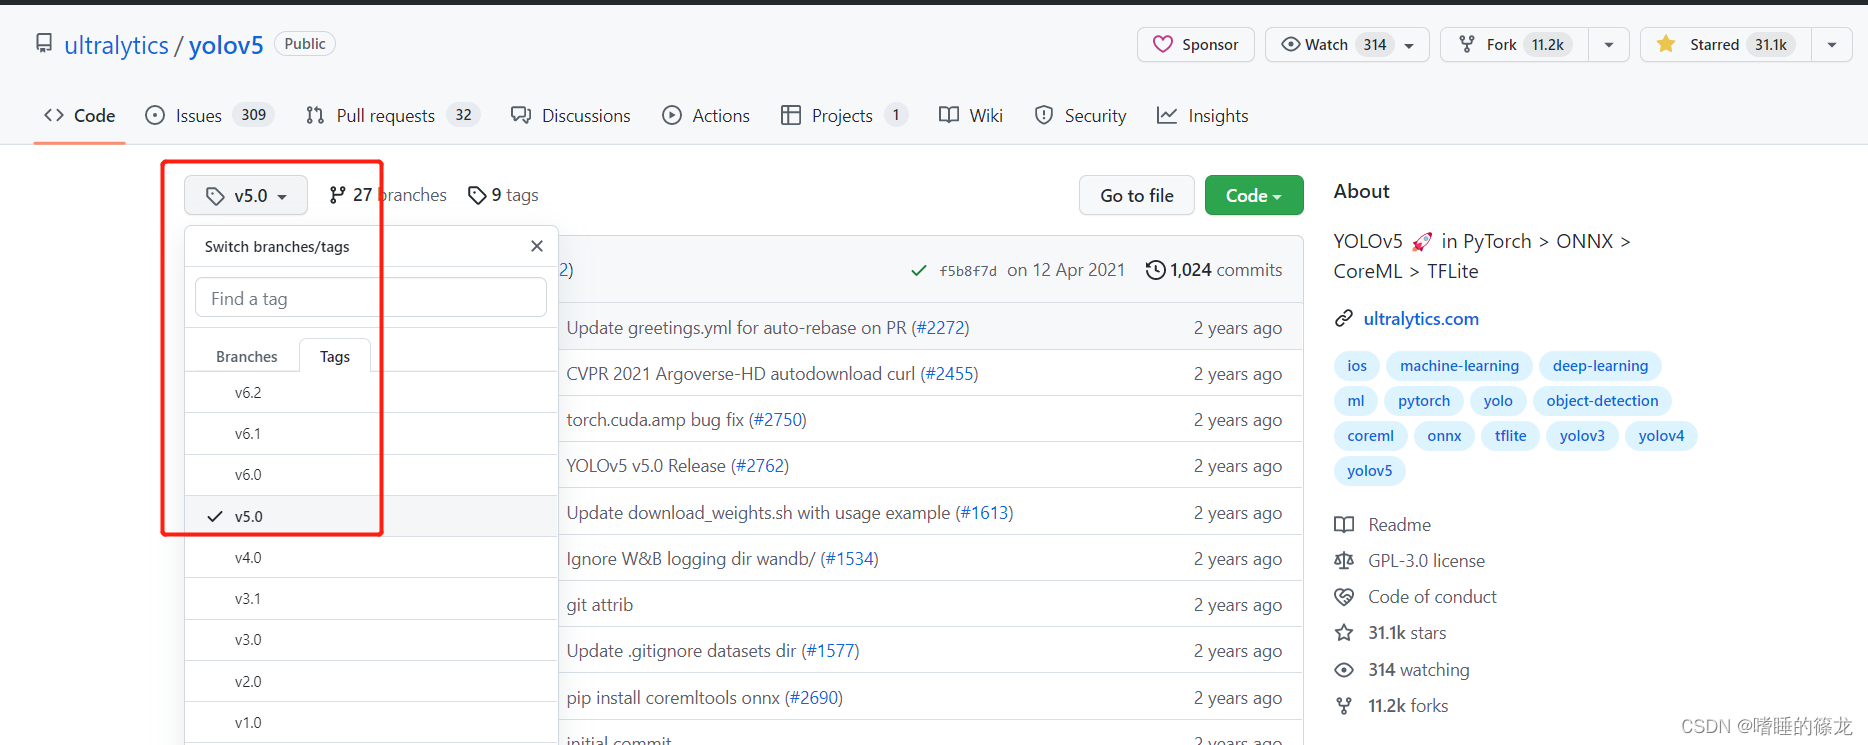Open the green Code download dropdown
The width and height of the screenshot is (1868, 745).
click(1254, 195)
